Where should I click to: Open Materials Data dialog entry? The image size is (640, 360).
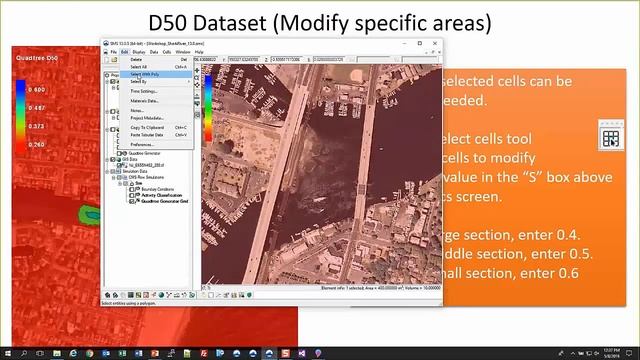pyautogui.click(x=156, y=101)
